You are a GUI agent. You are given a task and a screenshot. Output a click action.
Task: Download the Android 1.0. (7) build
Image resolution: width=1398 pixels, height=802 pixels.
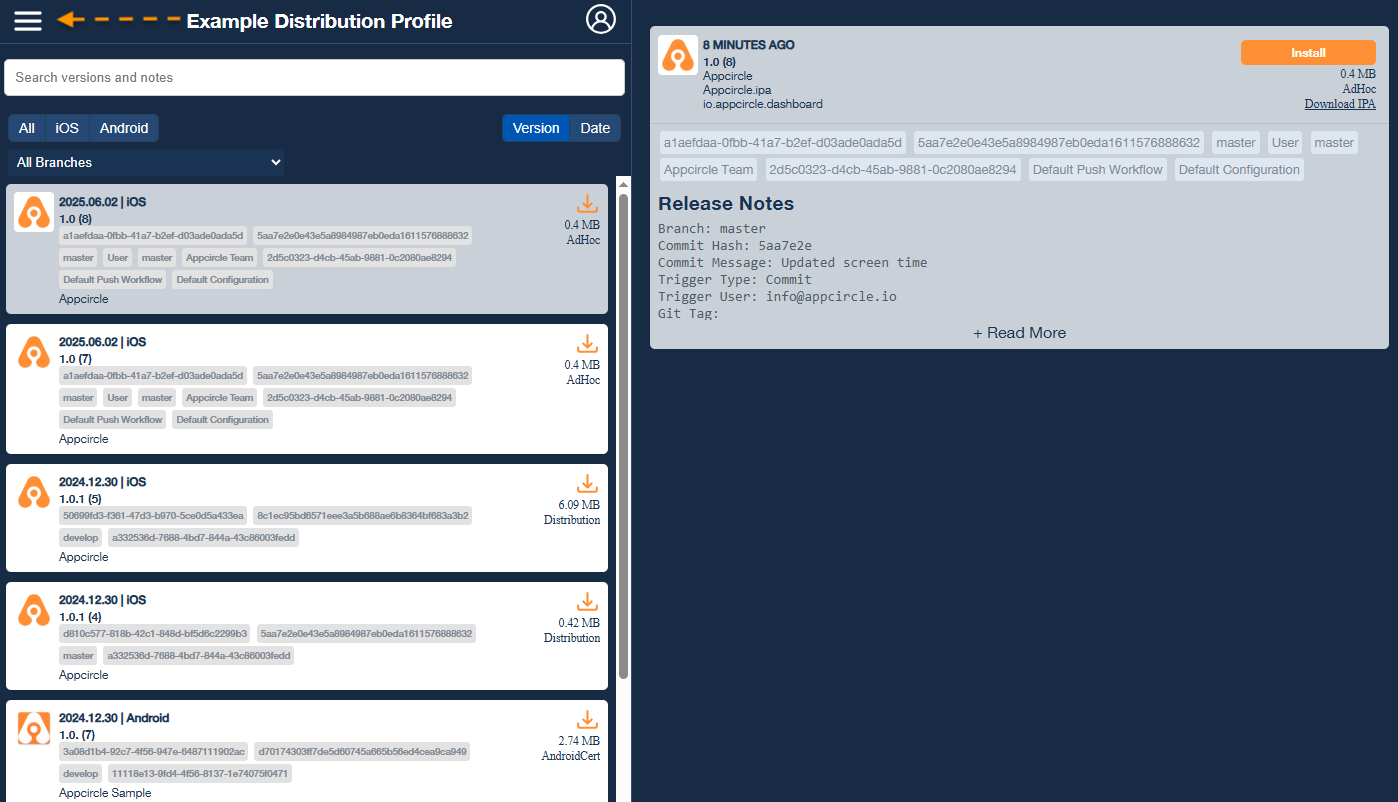(x=587, y=720)
